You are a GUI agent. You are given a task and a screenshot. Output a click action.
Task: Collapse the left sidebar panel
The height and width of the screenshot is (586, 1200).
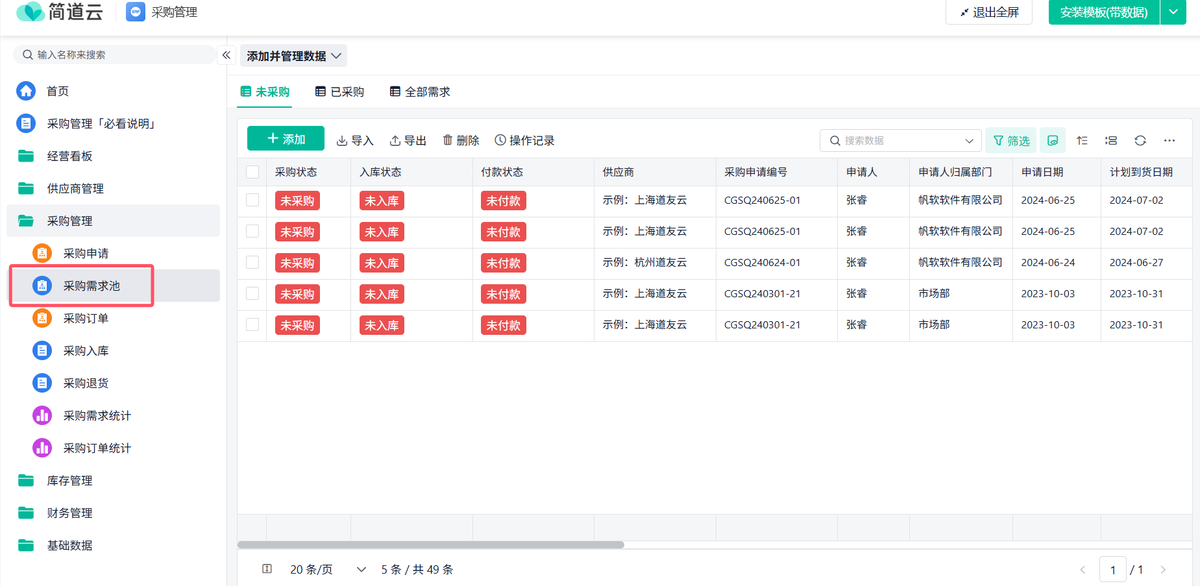tap(226, 55)
